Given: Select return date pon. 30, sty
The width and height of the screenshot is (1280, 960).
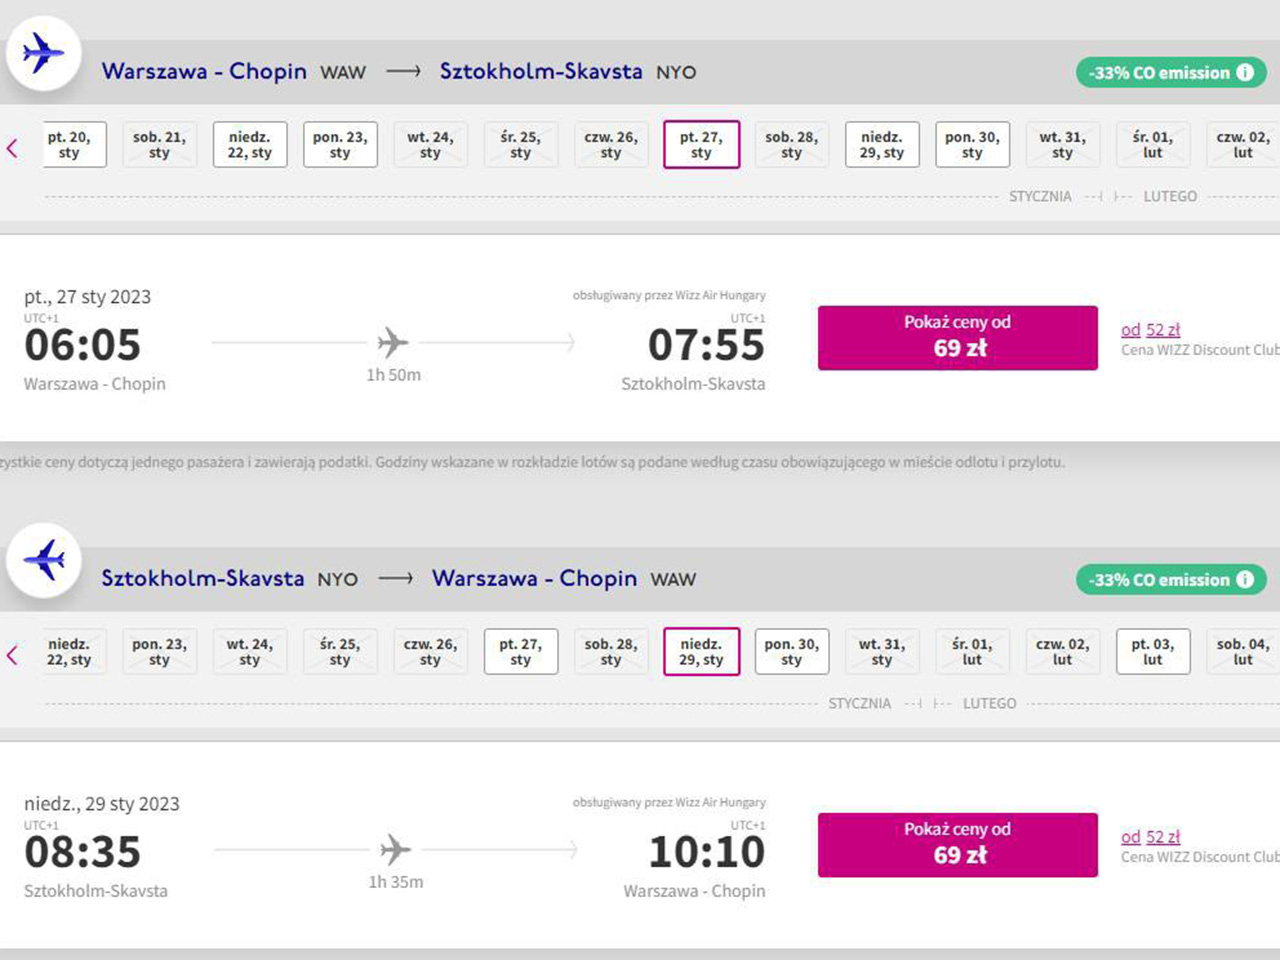Looking at the screenshot, I should (791, 652).
